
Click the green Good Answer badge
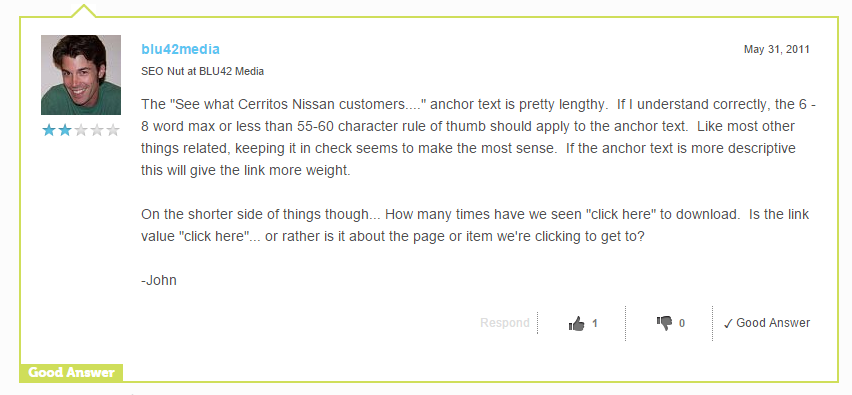[x=71, y=373]
